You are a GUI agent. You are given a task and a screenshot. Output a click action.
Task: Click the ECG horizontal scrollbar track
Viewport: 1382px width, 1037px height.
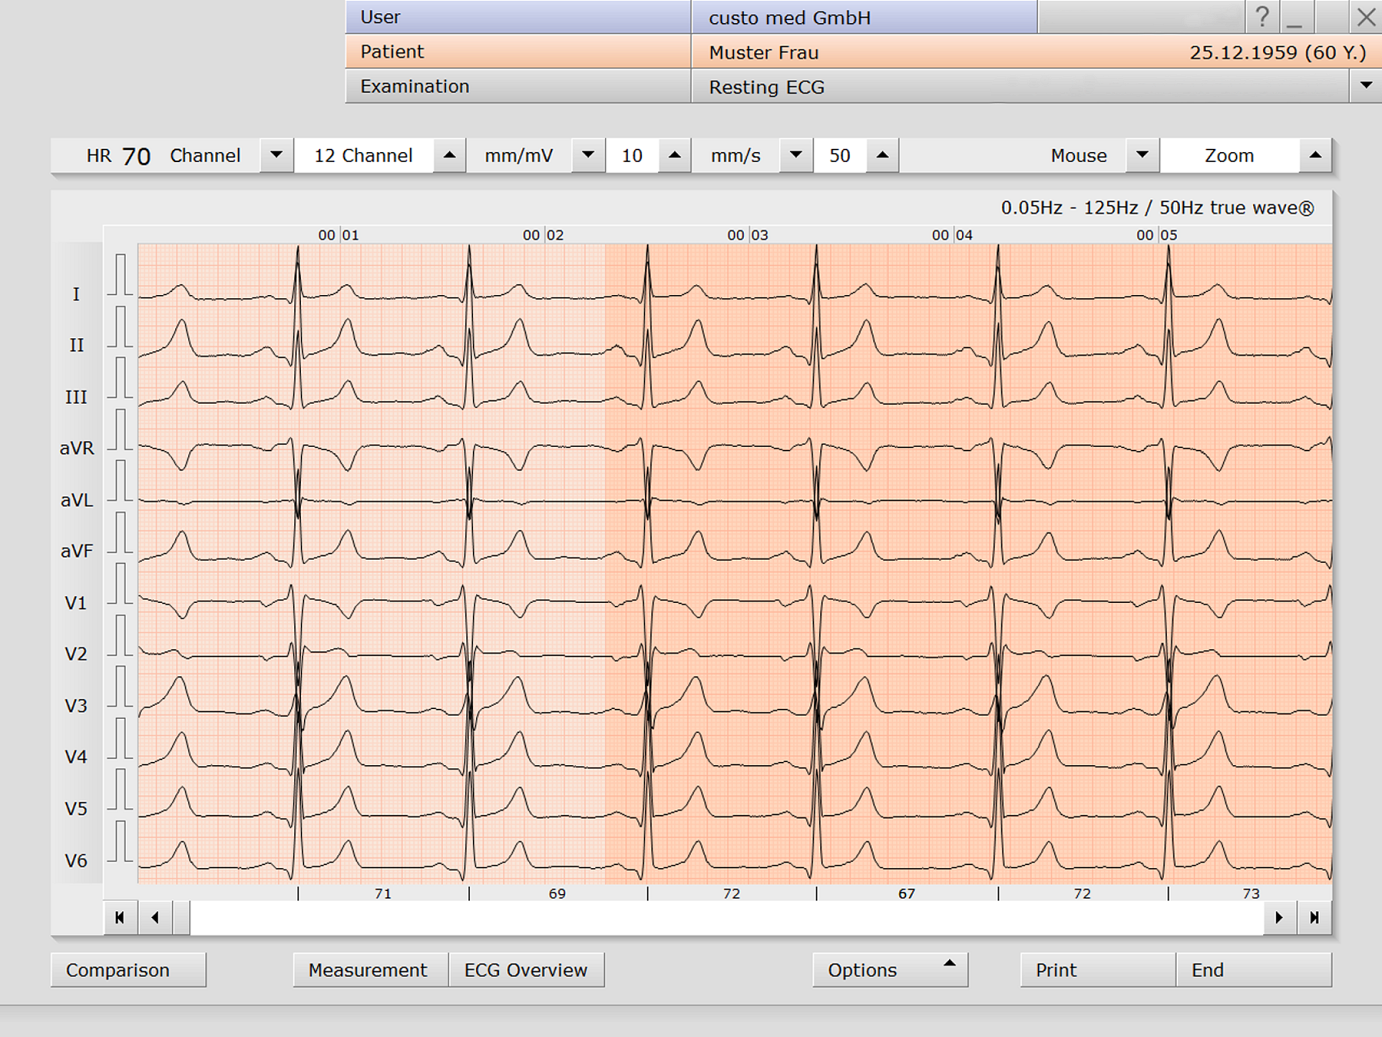tap(727, 917)
